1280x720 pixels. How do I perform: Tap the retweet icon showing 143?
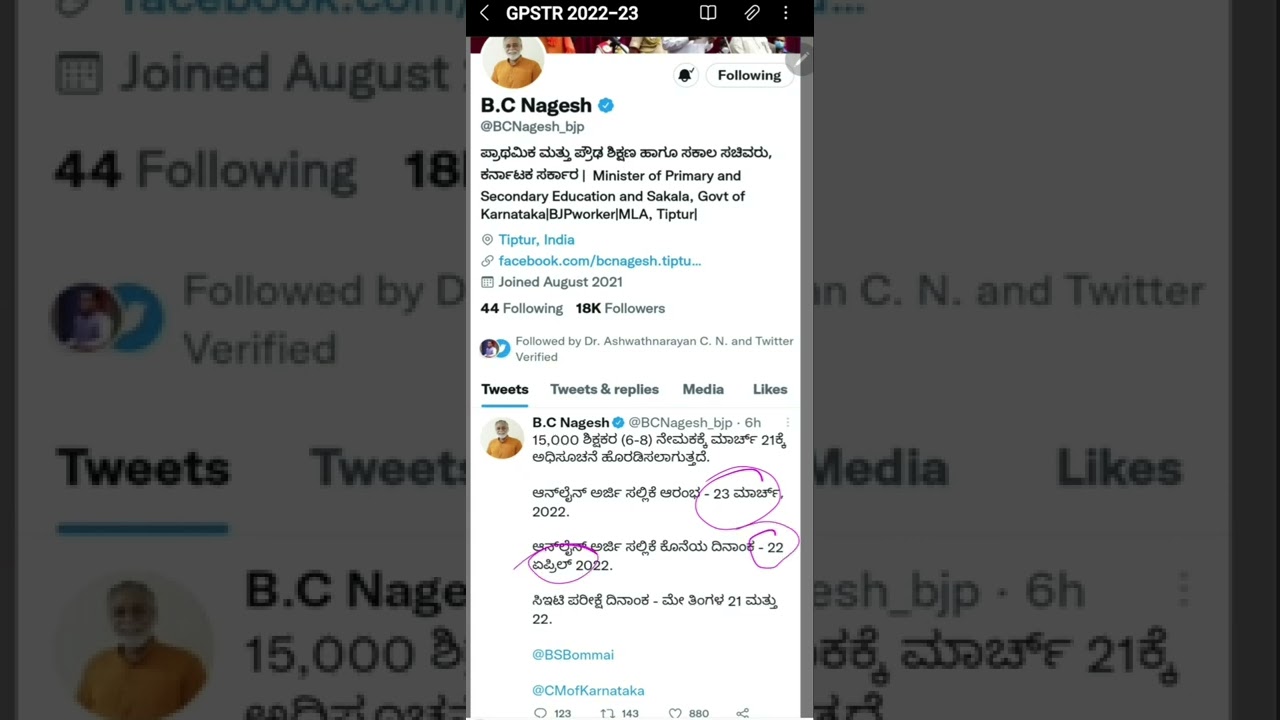point(607,713)
